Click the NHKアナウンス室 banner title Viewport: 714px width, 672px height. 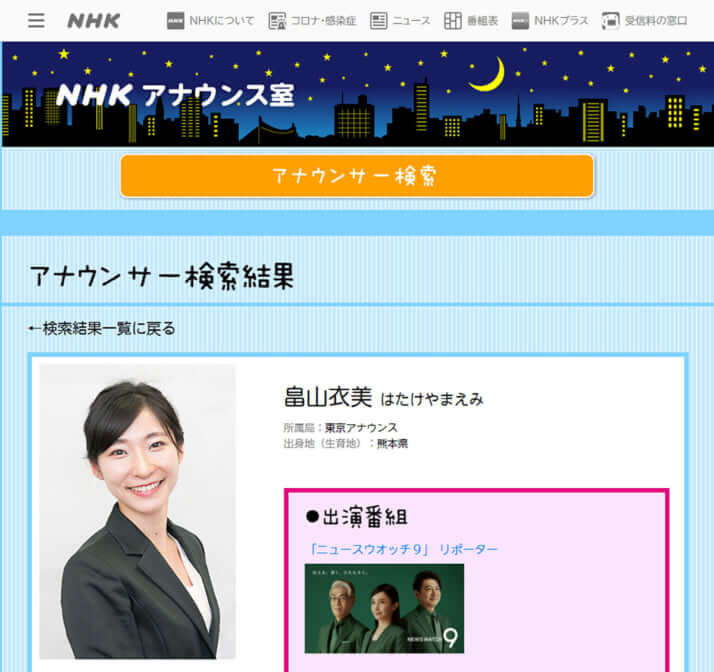[175, 95]
